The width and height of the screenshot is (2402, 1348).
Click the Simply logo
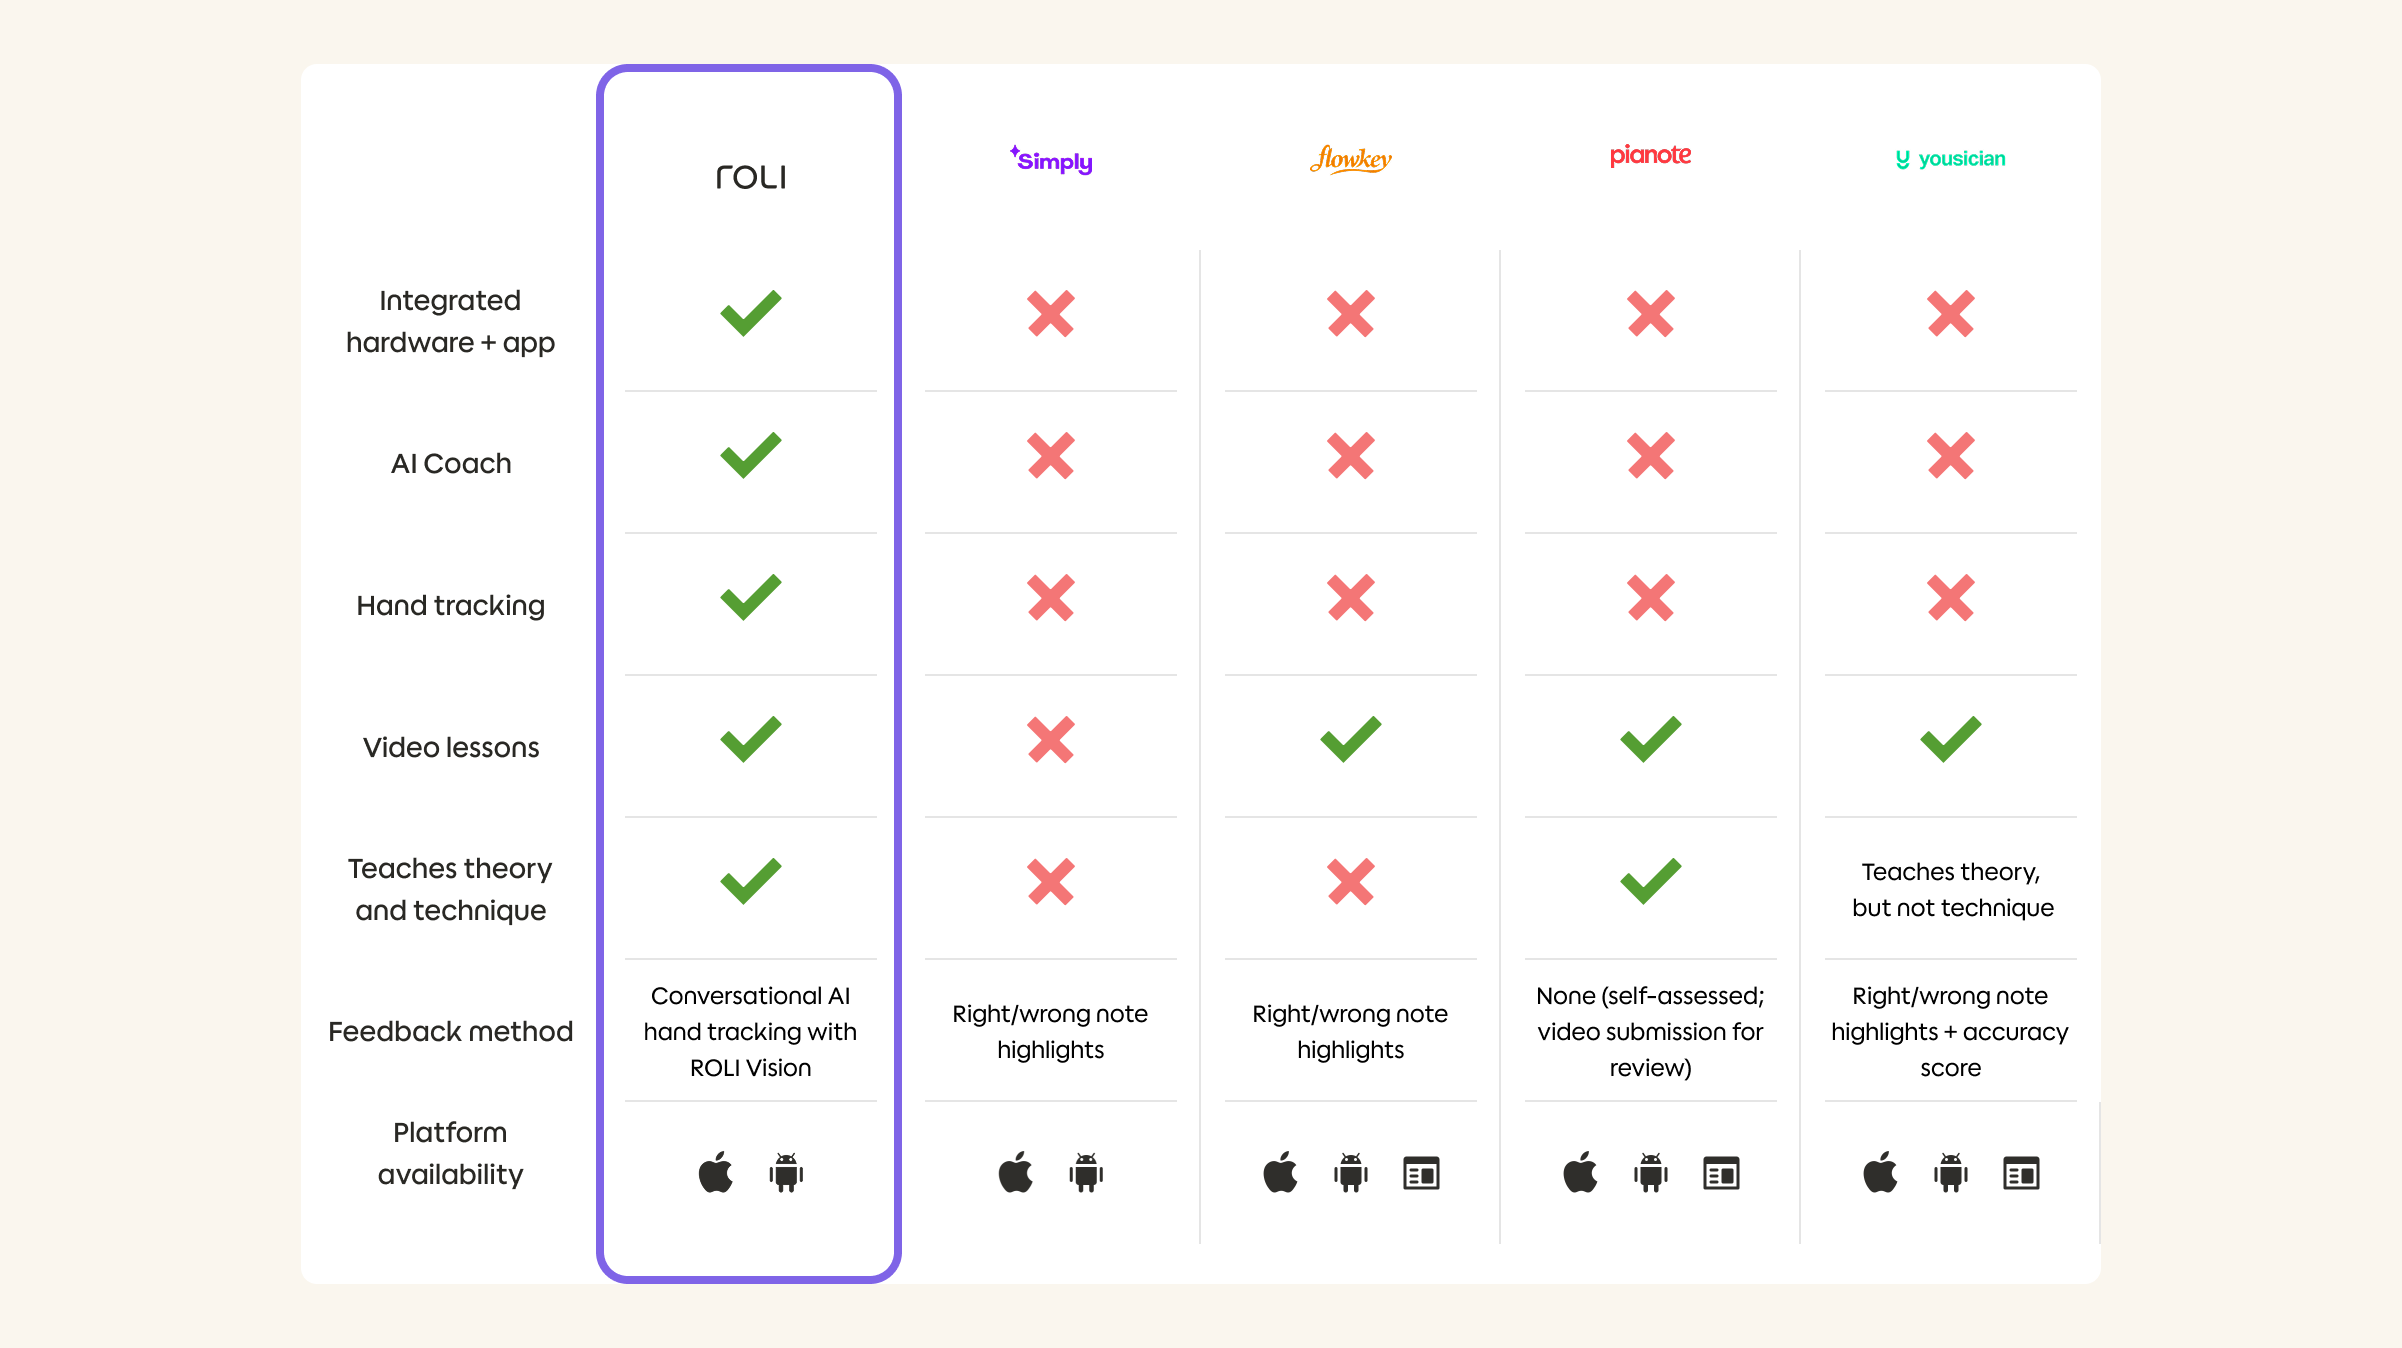coord(1051,160)
